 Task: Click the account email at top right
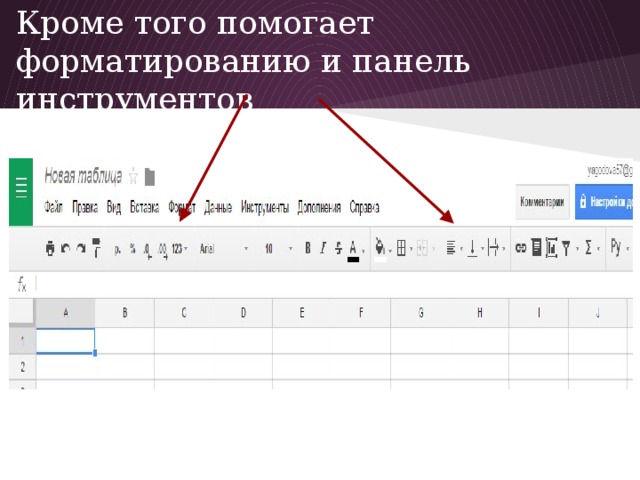pos(610,171)
